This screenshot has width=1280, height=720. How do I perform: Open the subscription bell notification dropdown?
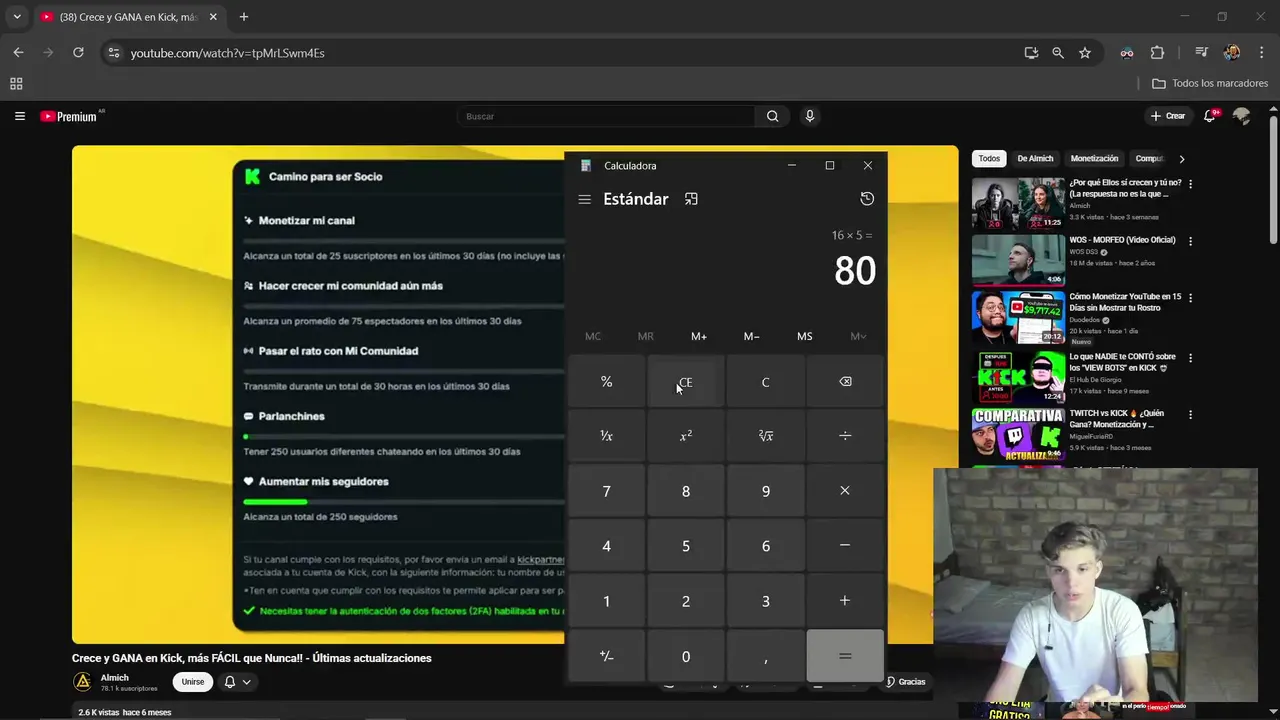(x=237, y=682)
